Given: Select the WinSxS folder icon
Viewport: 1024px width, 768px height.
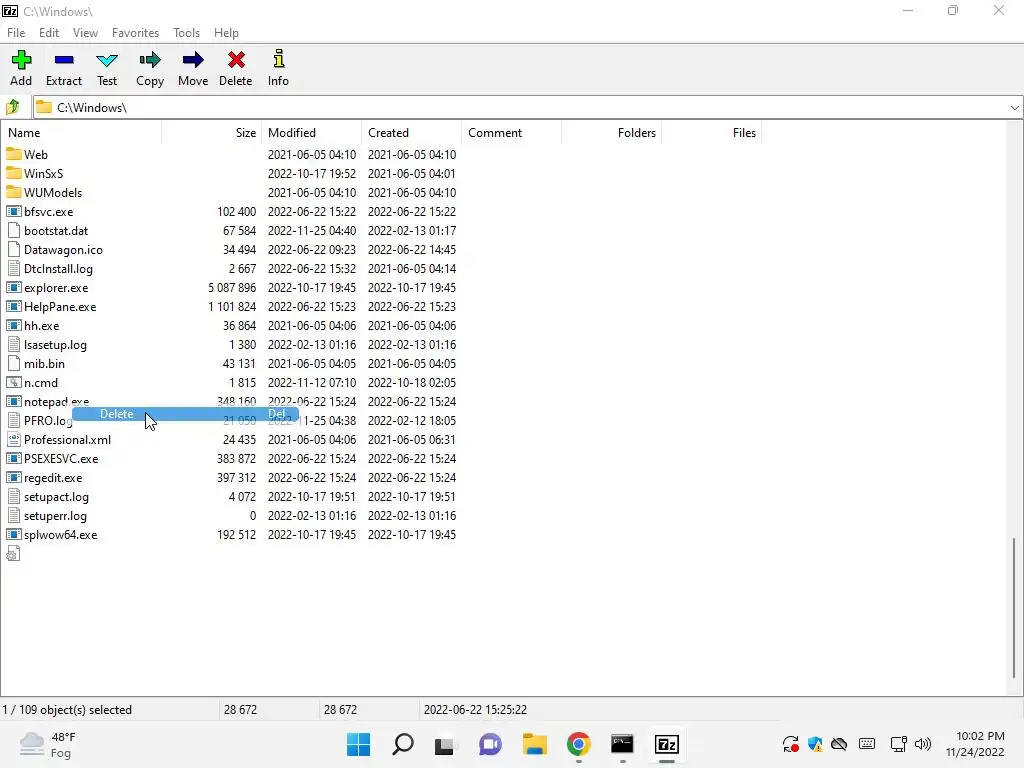Looking at the screenshot, I should (x=14, y=173).
